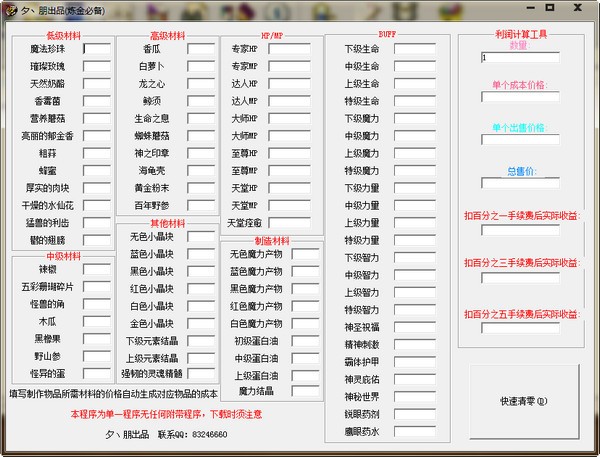This screenshot has height=457, width=600.
Task: Click the 鹰眼药水 input field
Action: coord(415,432)
